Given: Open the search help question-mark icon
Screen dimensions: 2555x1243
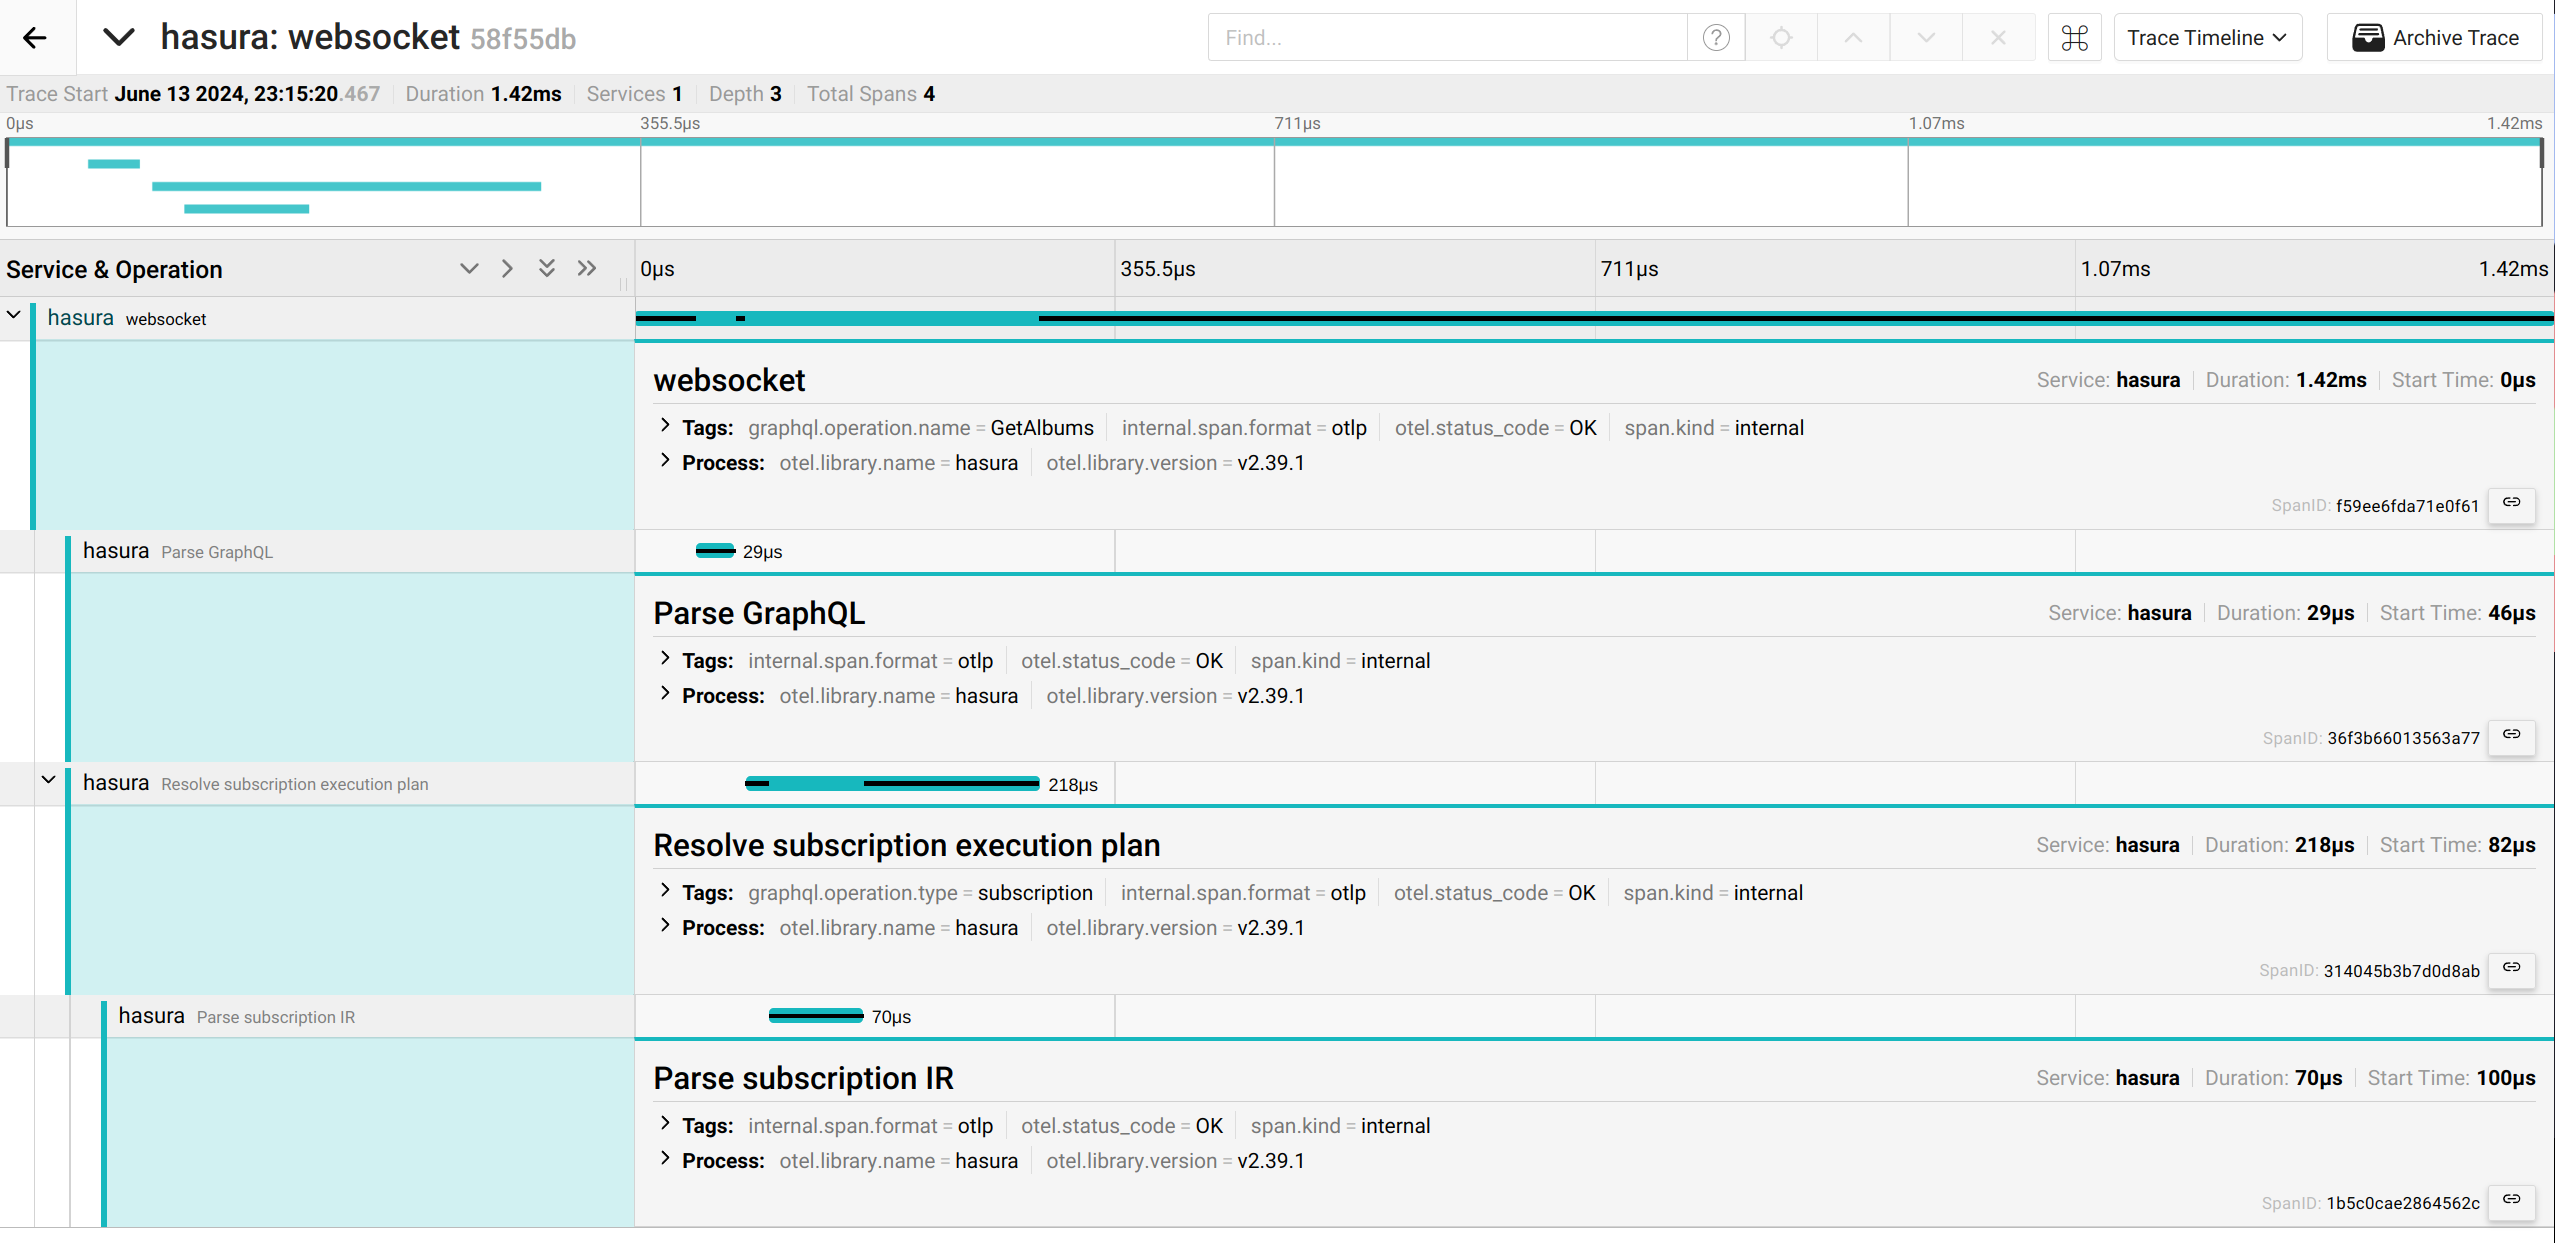Looking at the screenshot, I should coord(1715,37).
